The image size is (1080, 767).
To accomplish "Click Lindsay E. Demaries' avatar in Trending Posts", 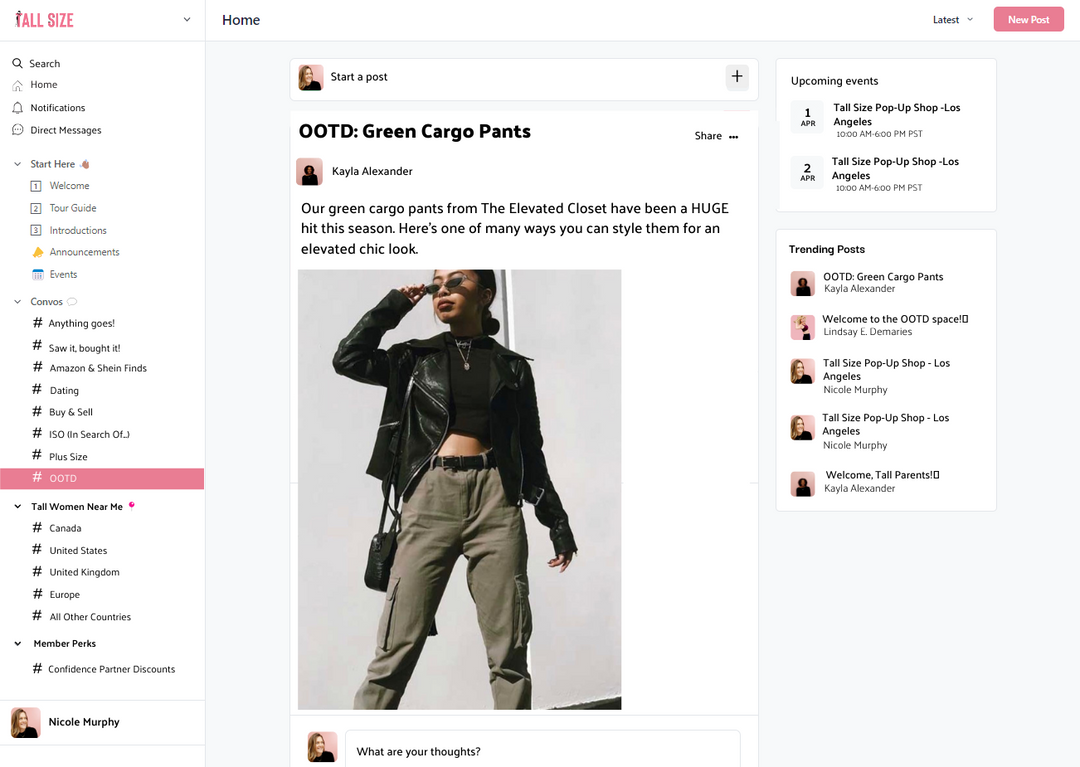I will 802,327.
